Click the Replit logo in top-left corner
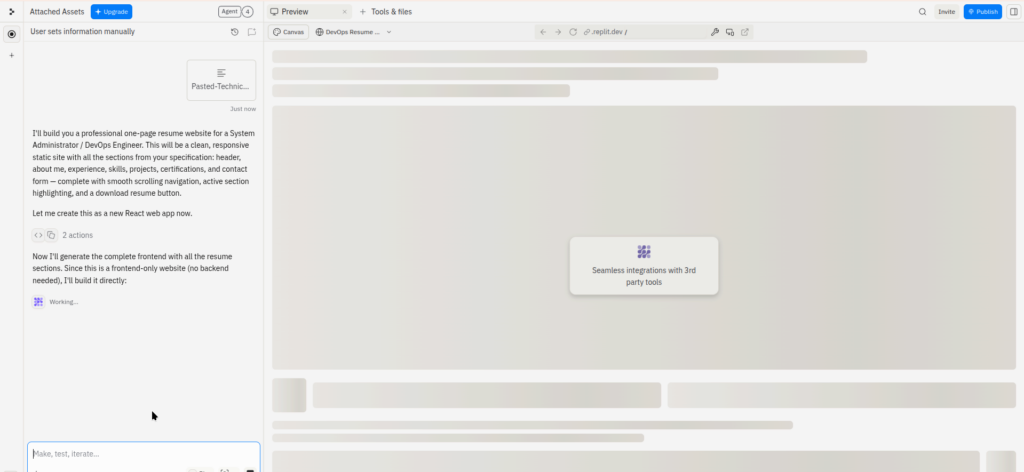The height and width of the screenshot is (472, 1024). tap(11, 12)
